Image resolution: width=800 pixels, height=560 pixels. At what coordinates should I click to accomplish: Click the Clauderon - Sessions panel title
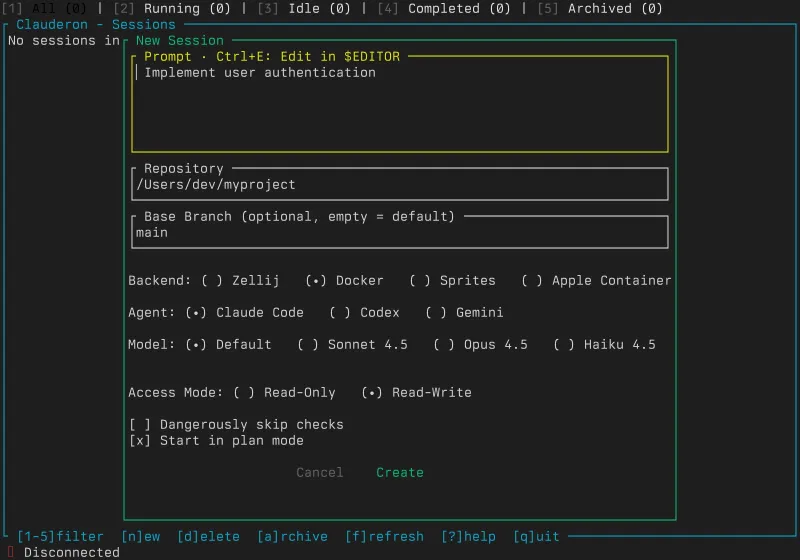(x=96, y=24)
